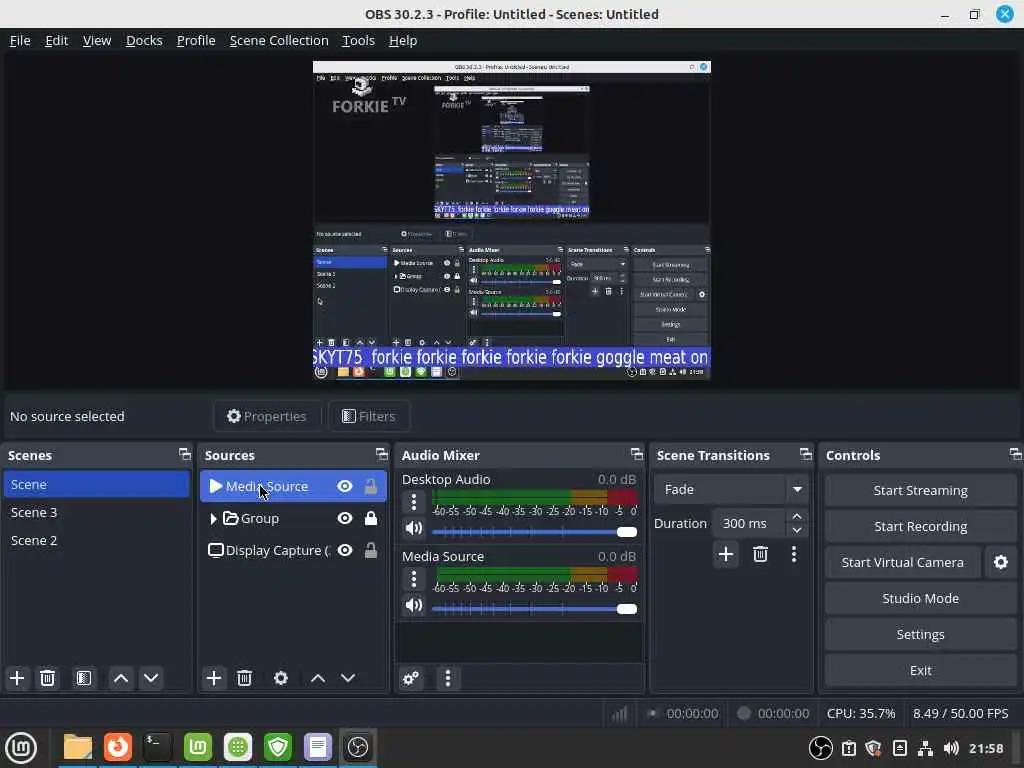Lock the Media Source item
1024x768 pixels.
(x=370, y=486)
